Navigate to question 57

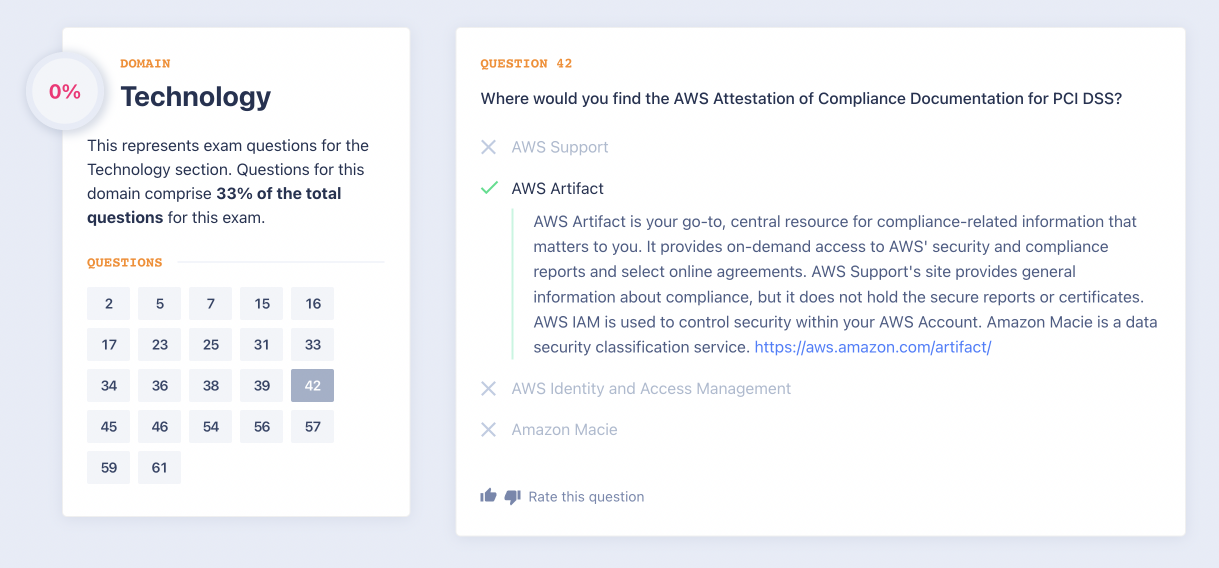pos(313,427)
